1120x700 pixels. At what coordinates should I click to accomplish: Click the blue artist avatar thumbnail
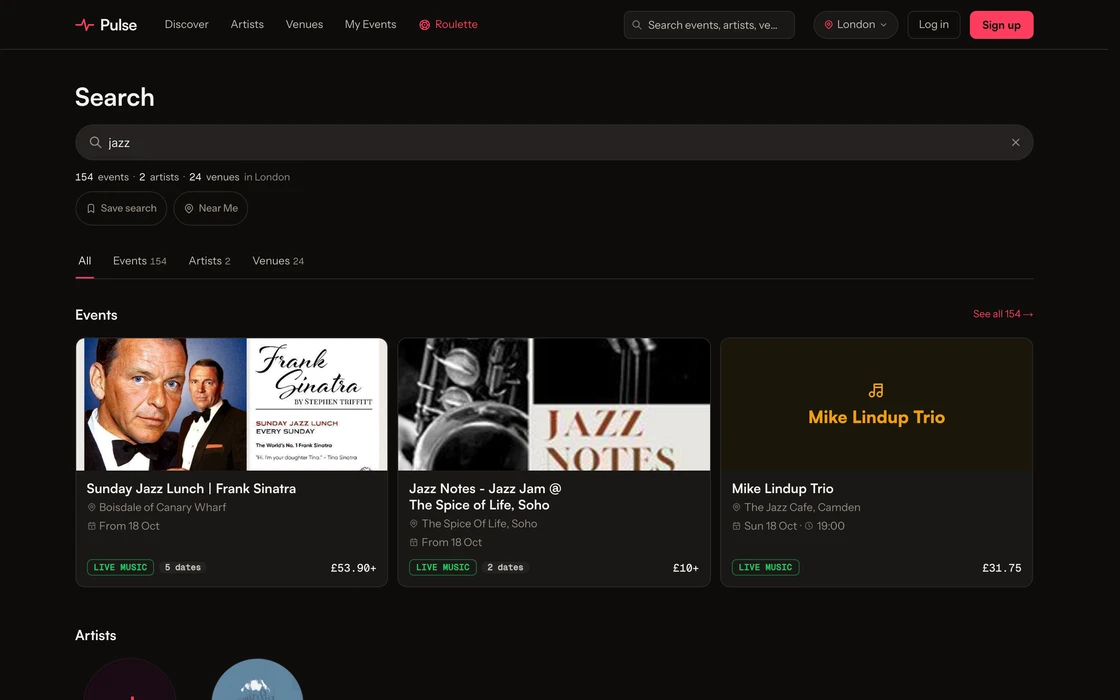click(257, 679)
